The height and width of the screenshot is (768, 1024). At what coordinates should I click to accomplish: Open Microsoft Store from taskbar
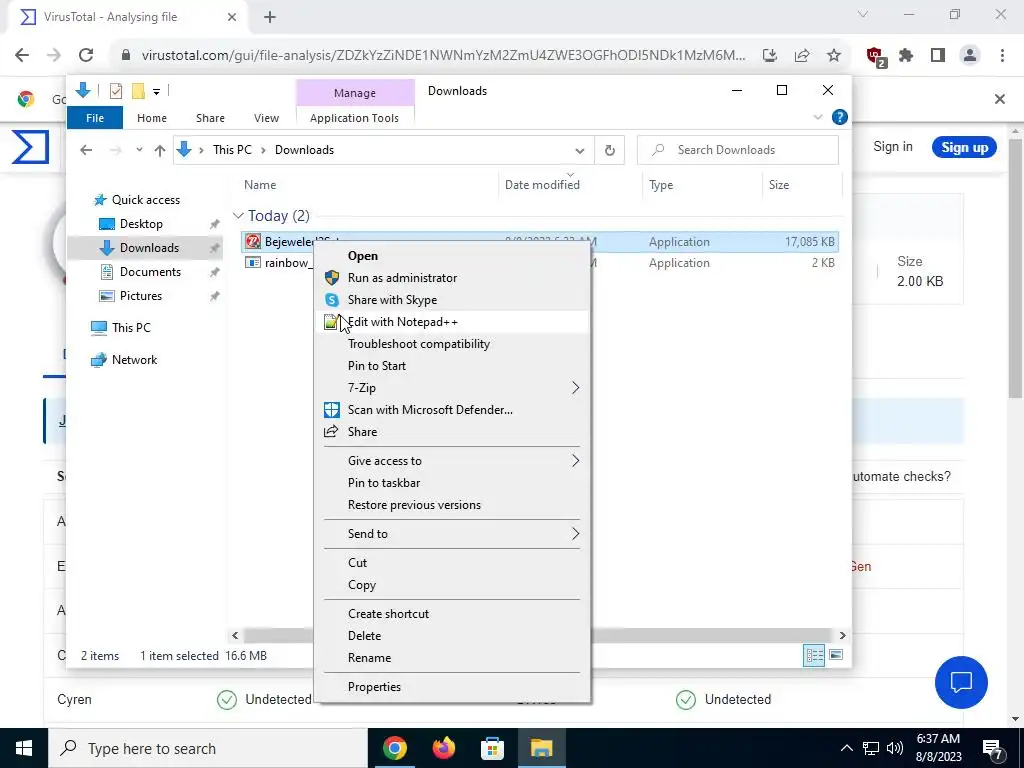coord(492,748)
